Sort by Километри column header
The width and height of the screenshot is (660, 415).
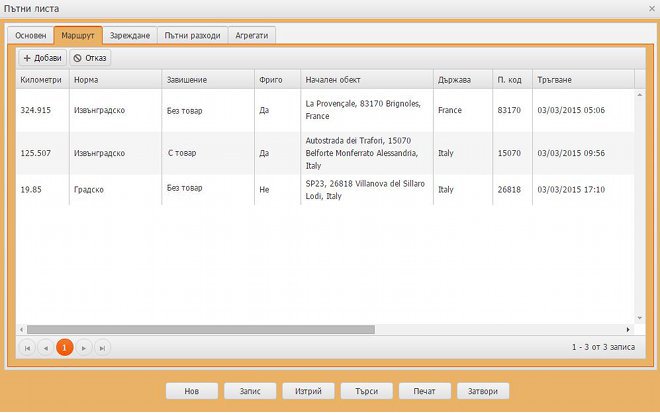[x=42, y=78]
